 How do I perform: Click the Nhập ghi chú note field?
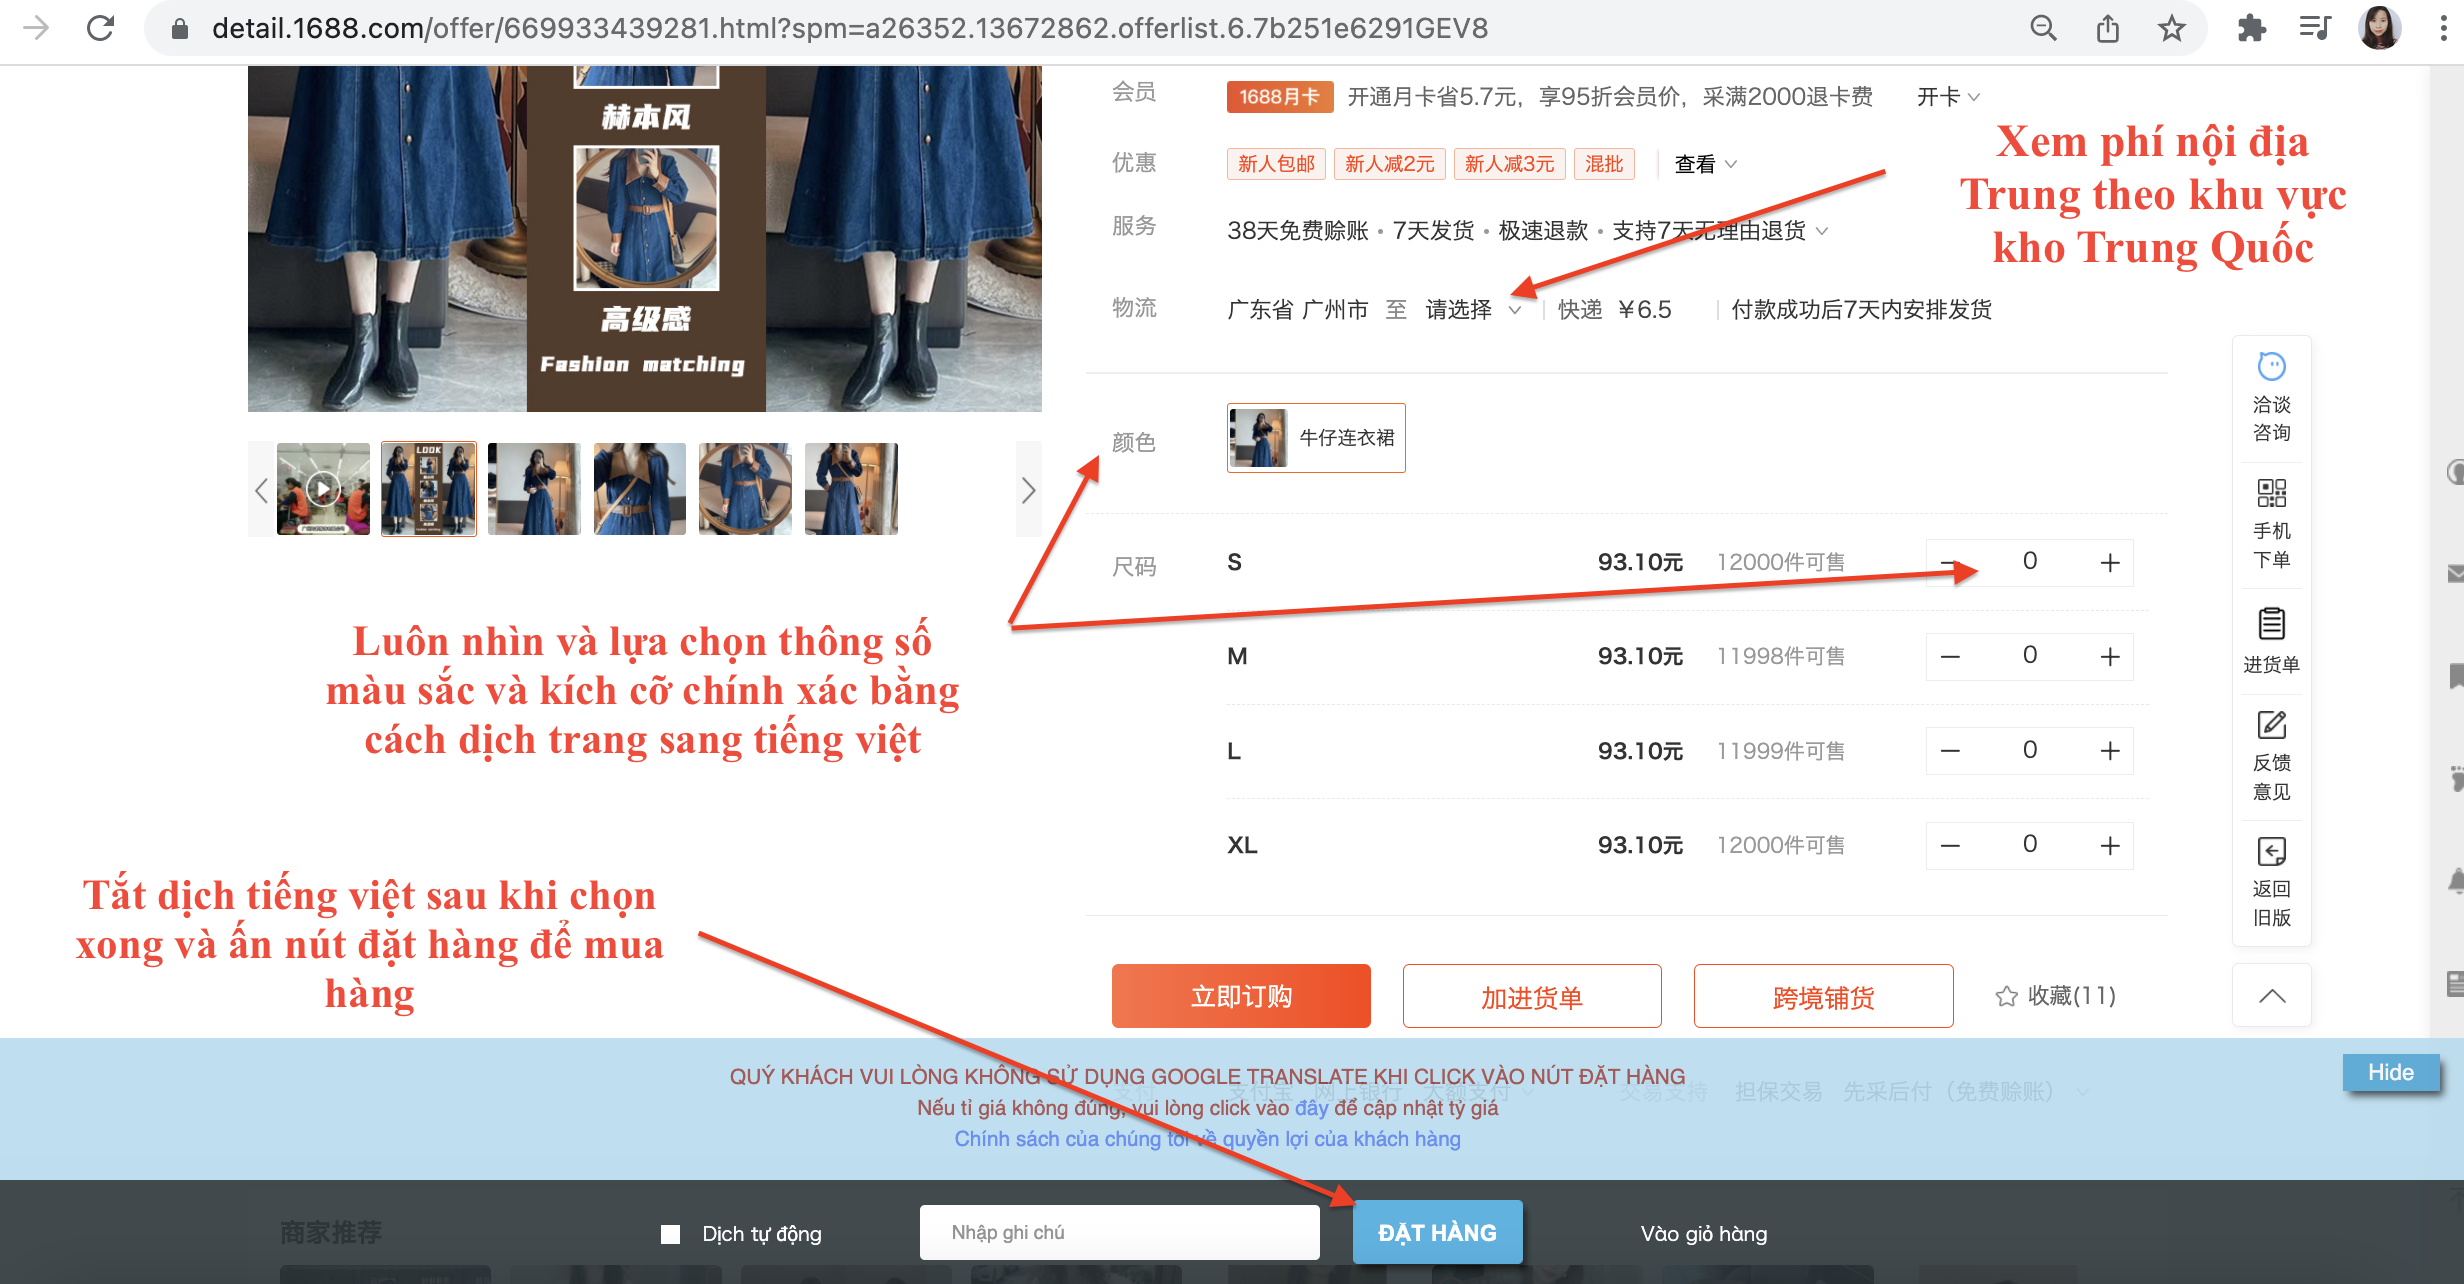click(x=1119, y=1233)
